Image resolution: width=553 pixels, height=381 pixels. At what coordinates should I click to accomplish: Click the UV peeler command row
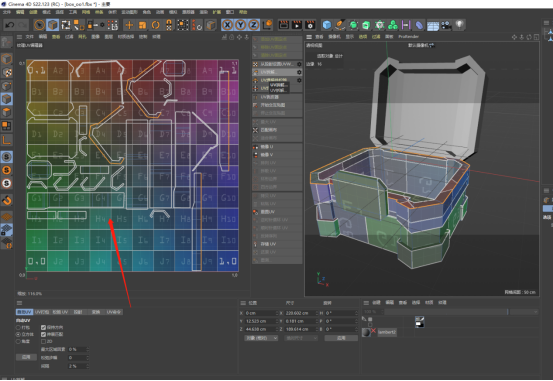pos(277,97)
